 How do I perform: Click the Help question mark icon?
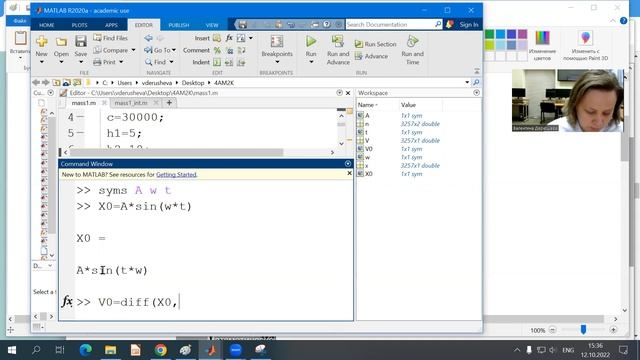327,24
